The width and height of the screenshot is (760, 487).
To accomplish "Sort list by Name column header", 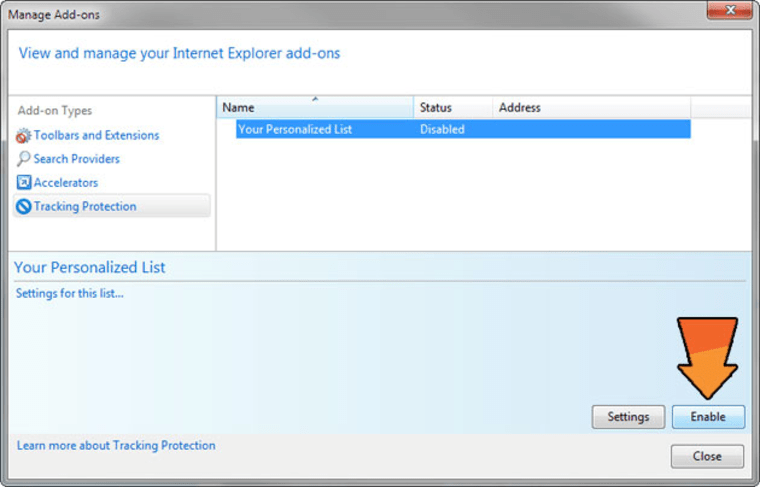I will click(315, 107).
